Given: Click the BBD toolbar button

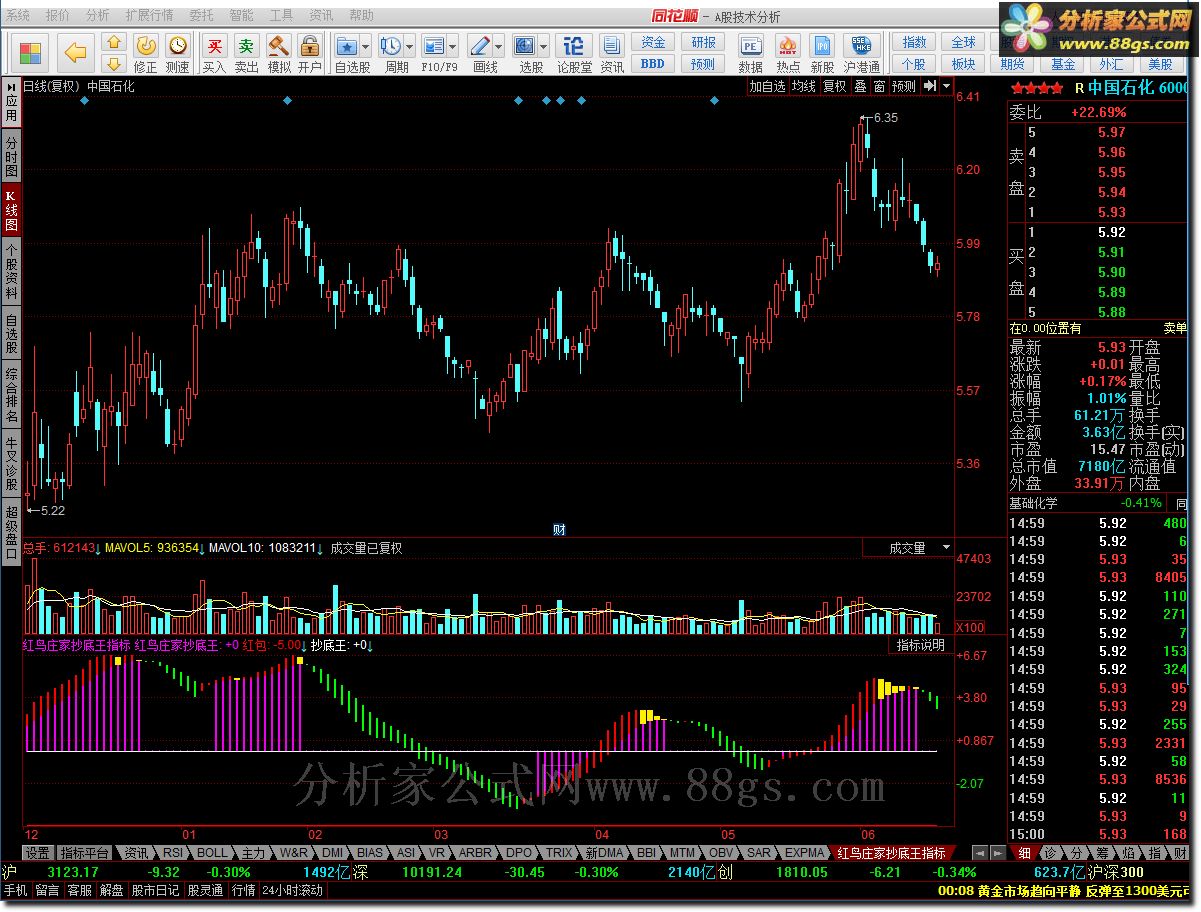Looking at the screenshot, I should click(653, 64).
